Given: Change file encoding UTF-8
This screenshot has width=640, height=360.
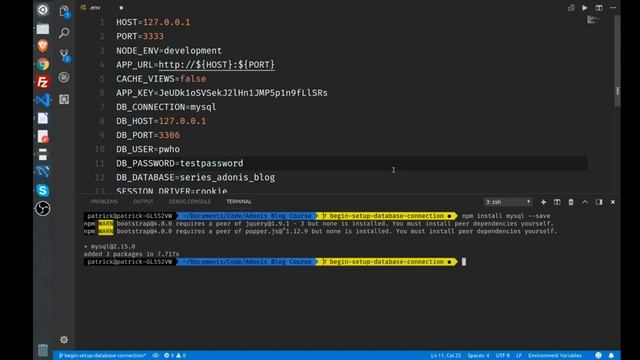Looking at the screenshot, I should coord(502,356).
